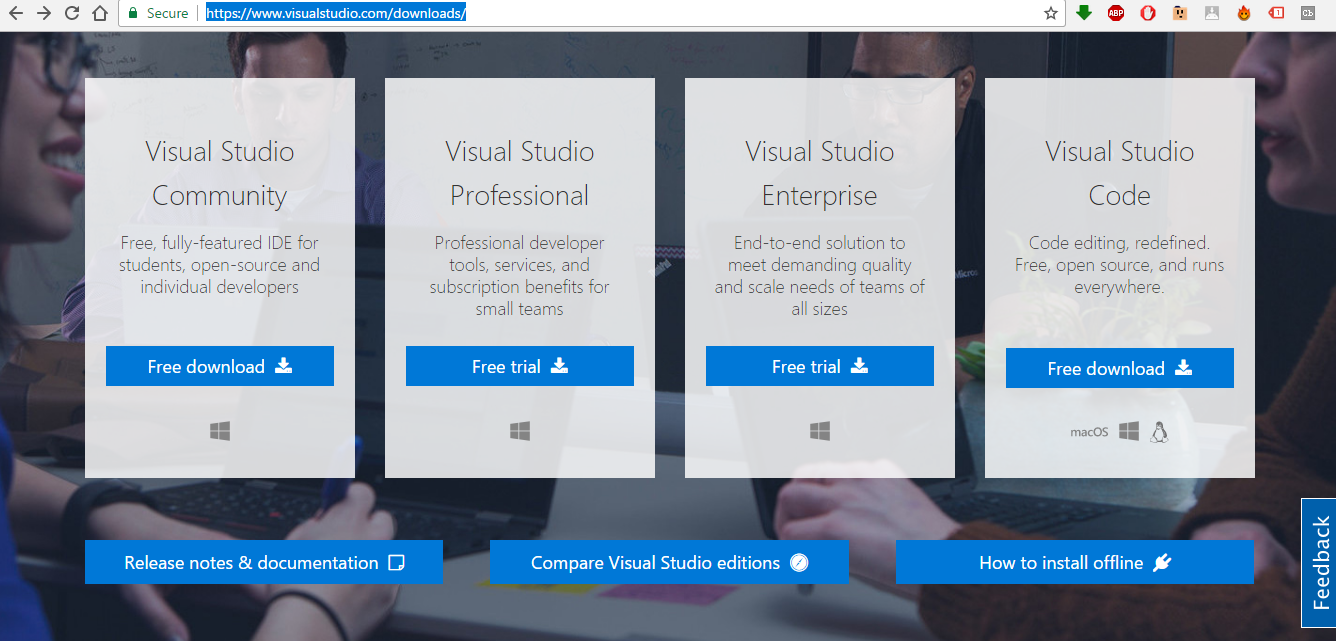Click the Visual Studio Enterprise heading

coord(820,173)
